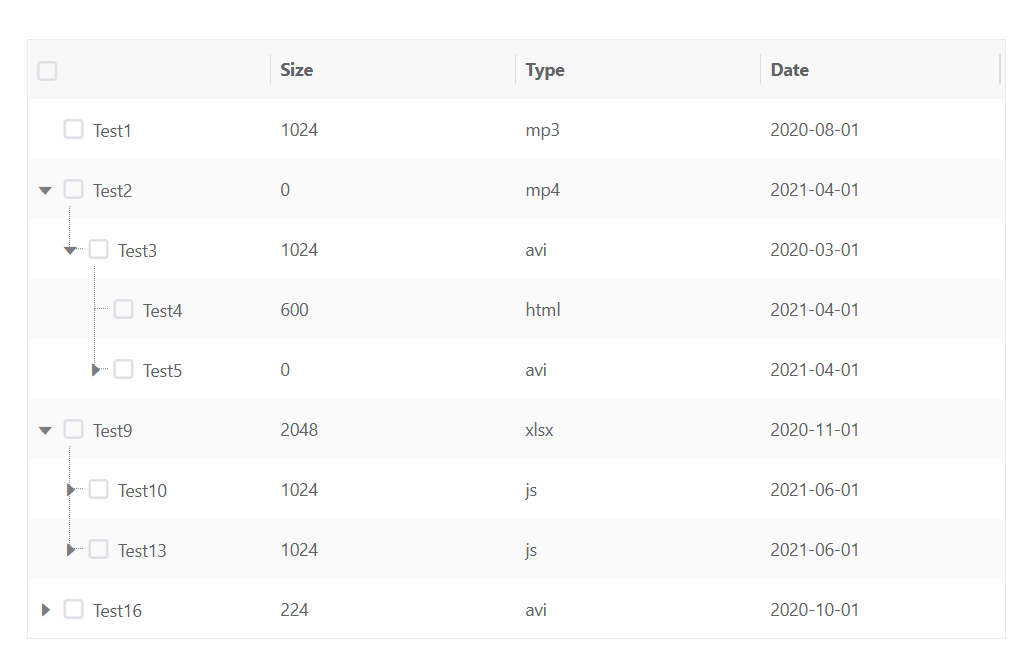Expand the Test5 row arrow
The width and height of the screenshot is (1026, 657).
(96, 370)
